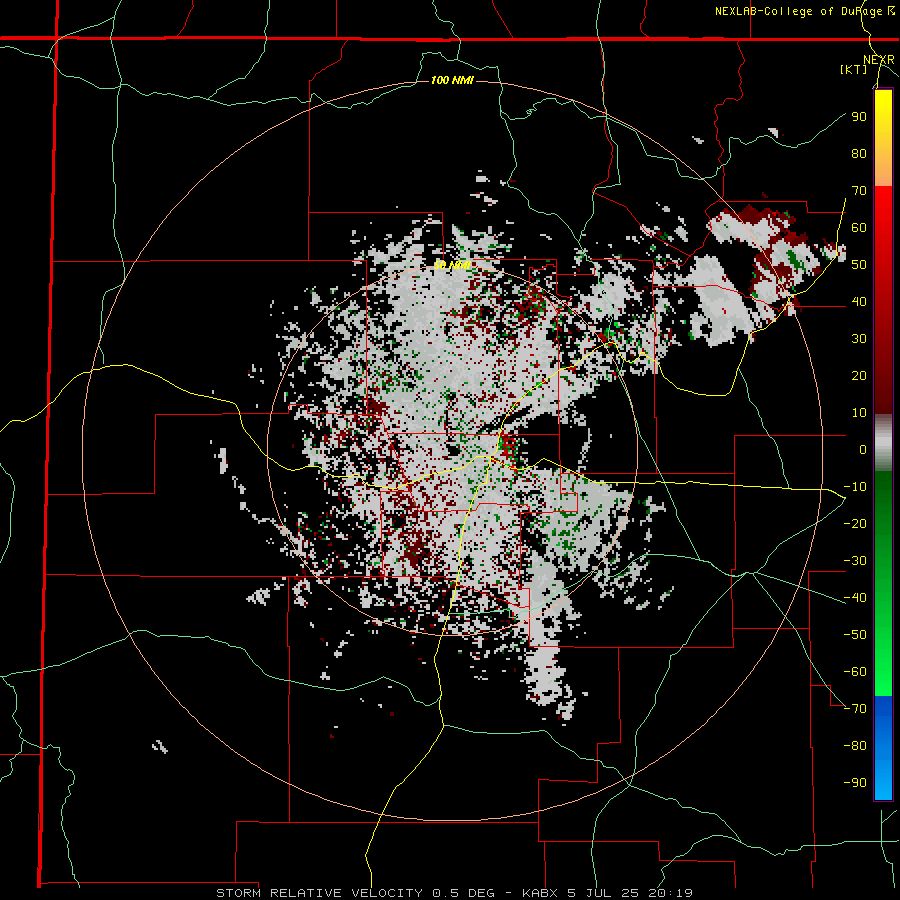The height and width of the screenshot is (900, 900).
Task: Click the -50 knot scale label
Action: click(855, 635)
